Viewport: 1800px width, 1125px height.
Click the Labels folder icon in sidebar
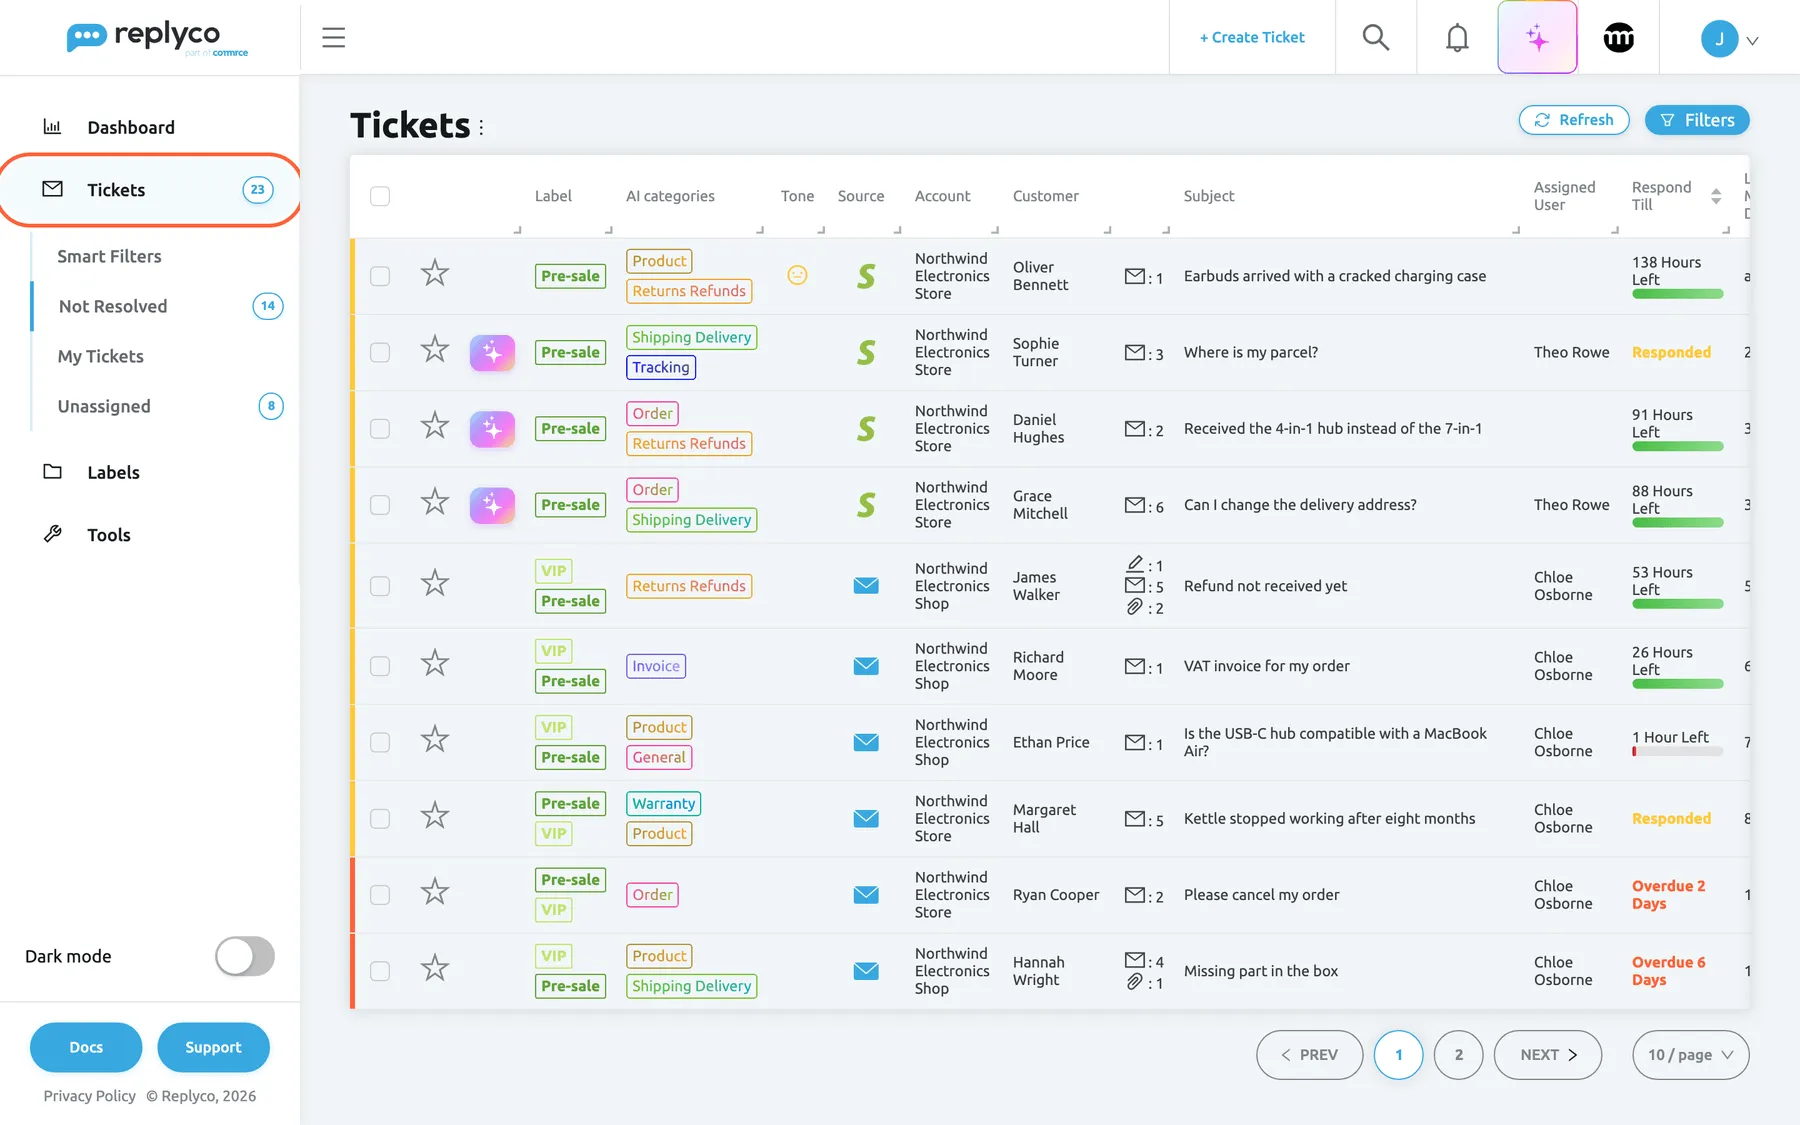[53, 471]
